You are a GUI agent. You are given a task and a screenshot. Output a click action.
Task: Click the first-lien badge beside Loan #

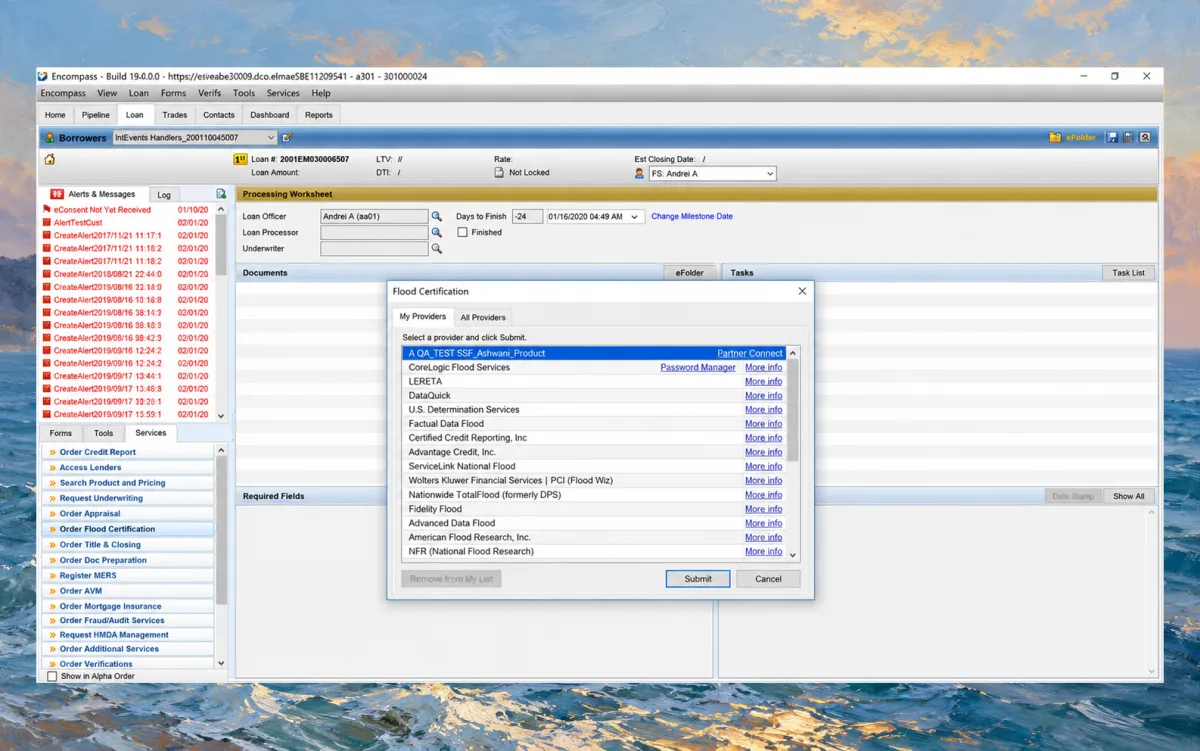coord(240,159)
